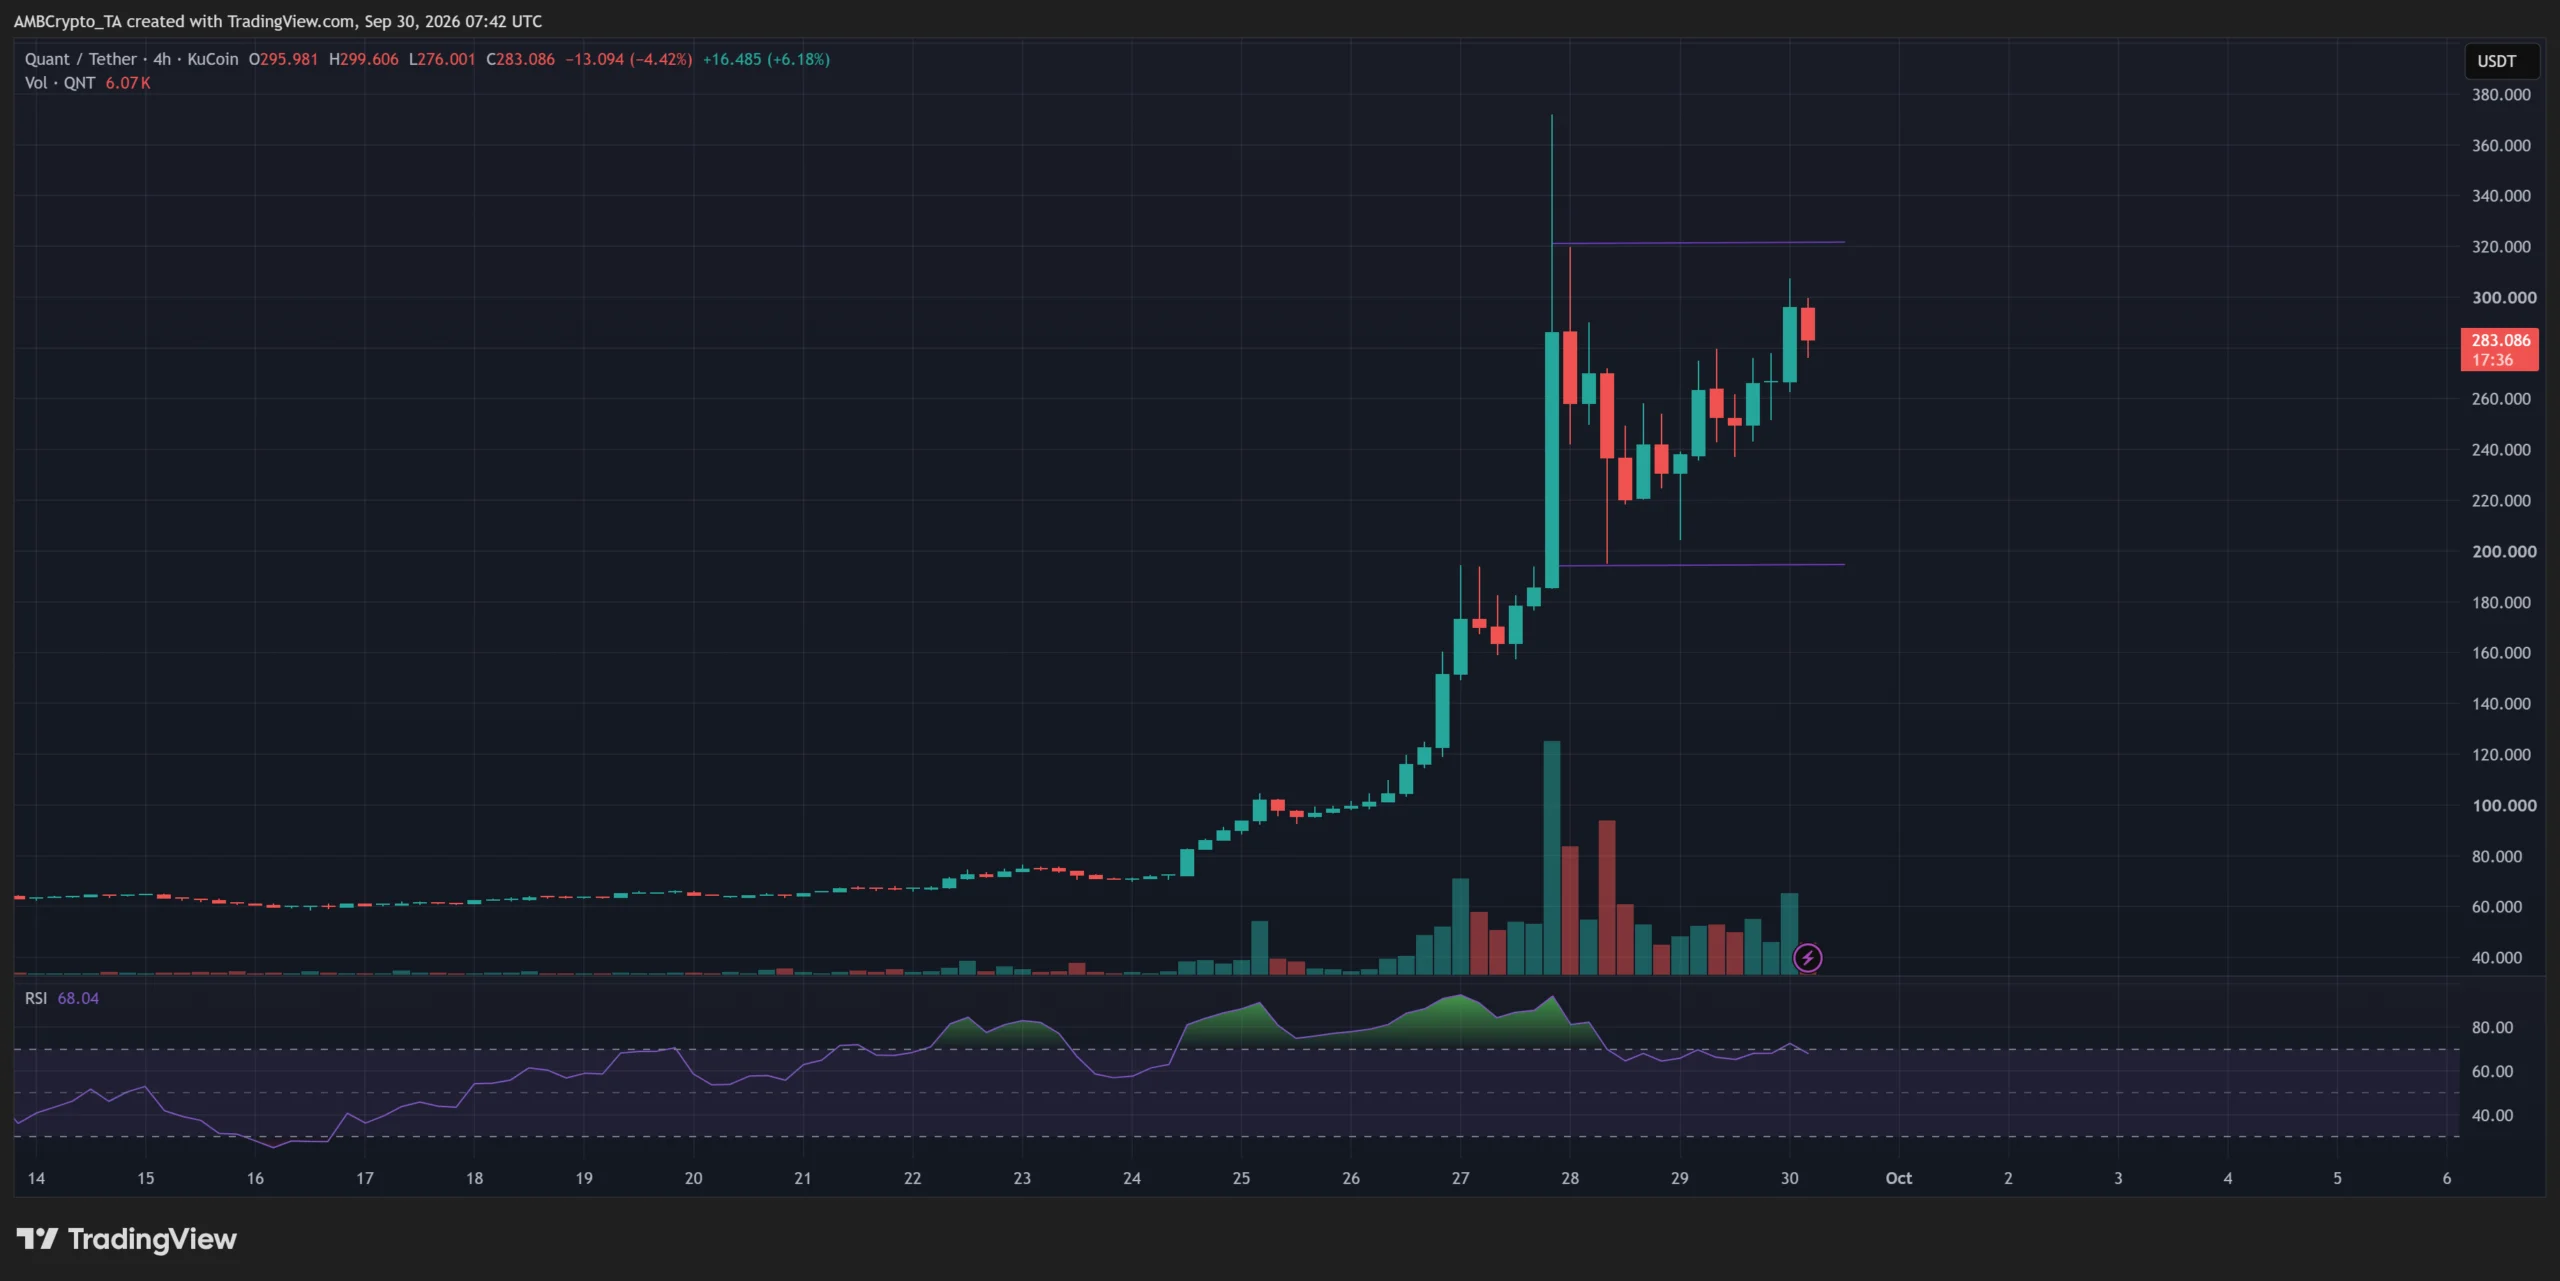2560x1281 pixels.
Task: Click the 200.000 price axis label
Action: [x=2504, y=552]
